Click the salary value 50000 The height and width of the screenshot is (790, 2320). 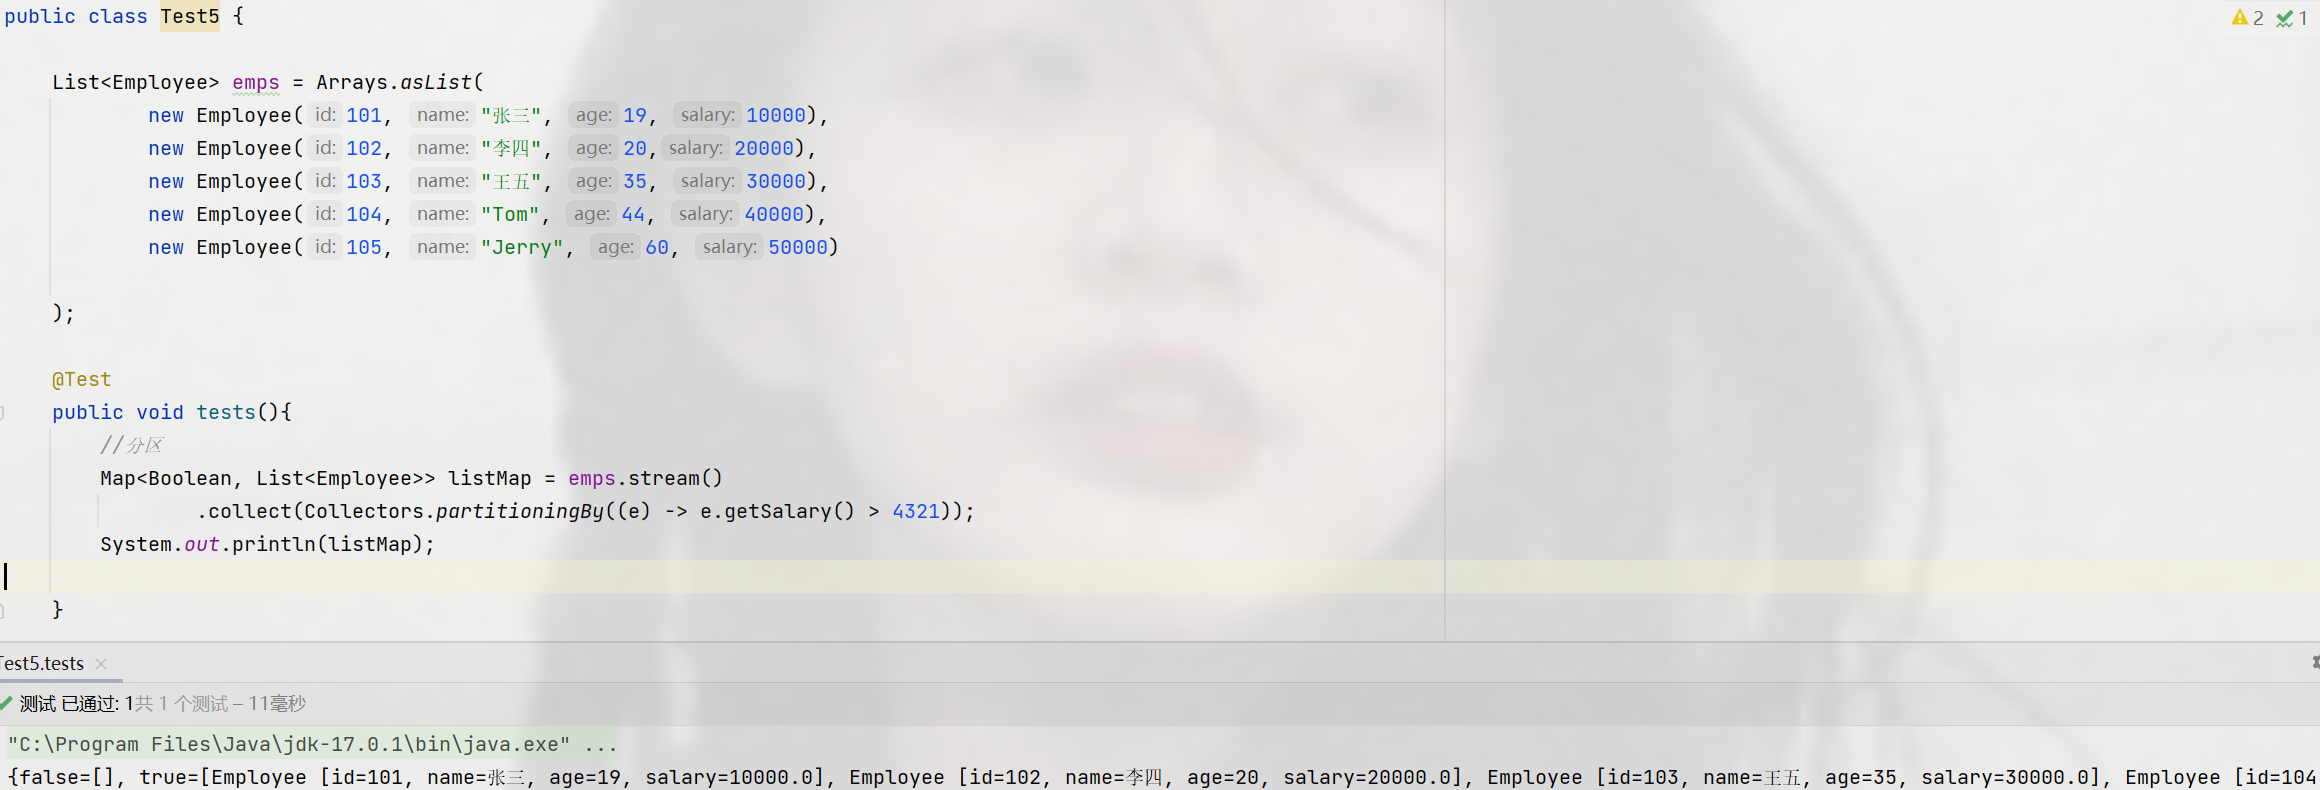[x=798, y=247]
